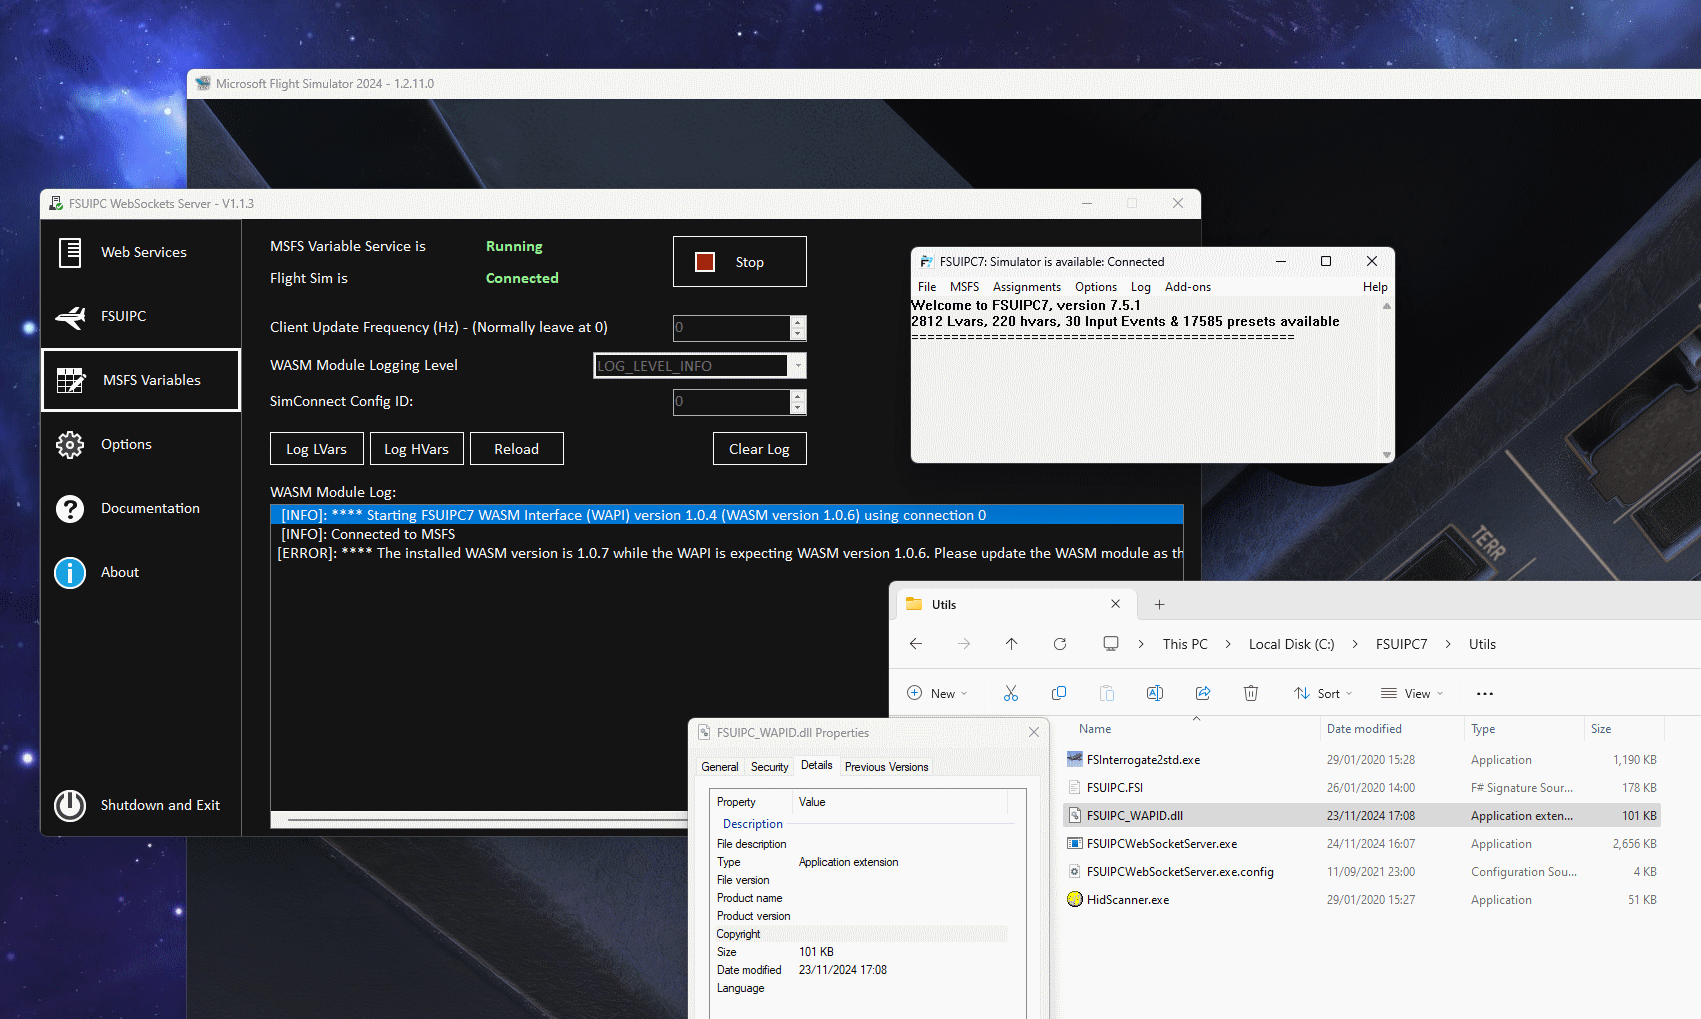The height and width of the screenshot is (1019, 1701).
Task: Click WASM log horizontal scrollbar
Action: 480,820
